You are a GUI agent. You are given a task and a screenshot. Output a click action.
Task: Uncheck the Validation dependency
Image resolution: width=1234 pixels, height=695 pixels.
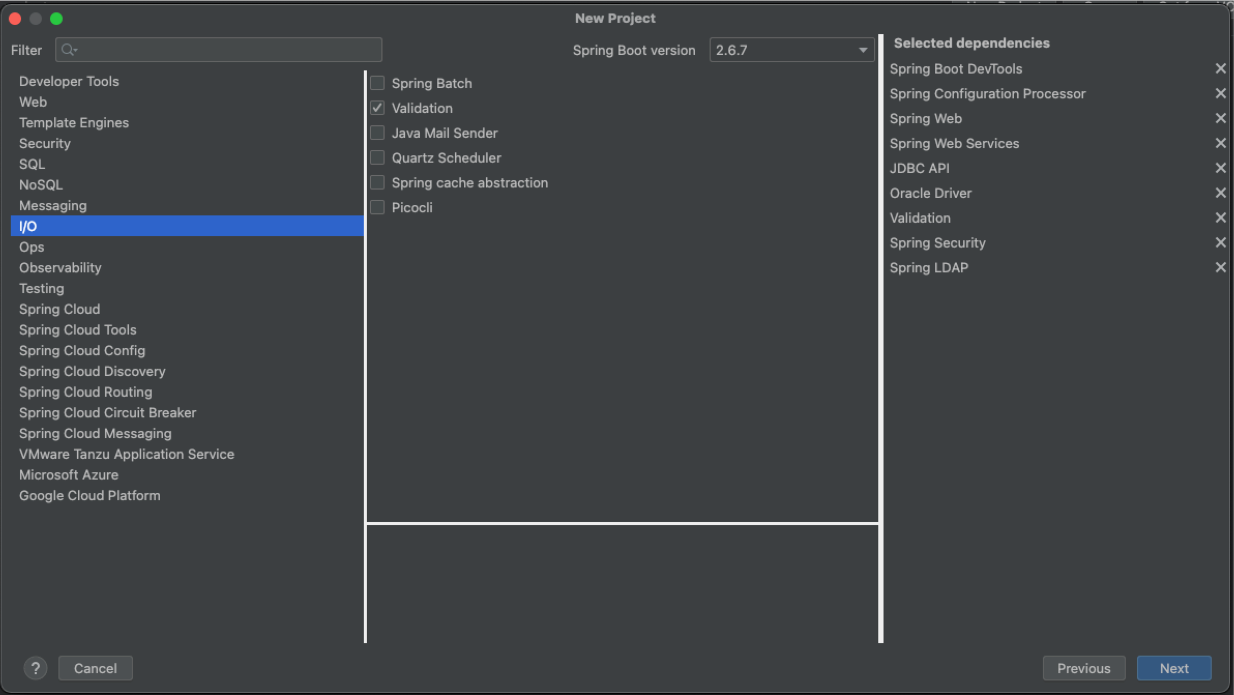coord(377,108)
